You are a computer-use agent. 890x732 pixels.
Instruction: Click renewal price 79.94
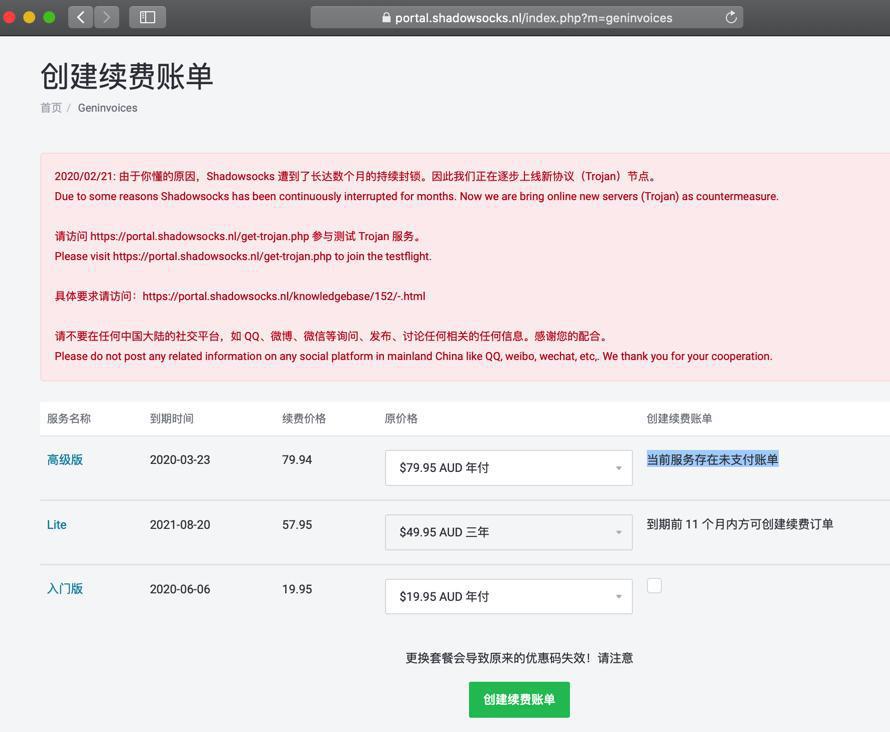pyautogui.click(x=297, y=460)
